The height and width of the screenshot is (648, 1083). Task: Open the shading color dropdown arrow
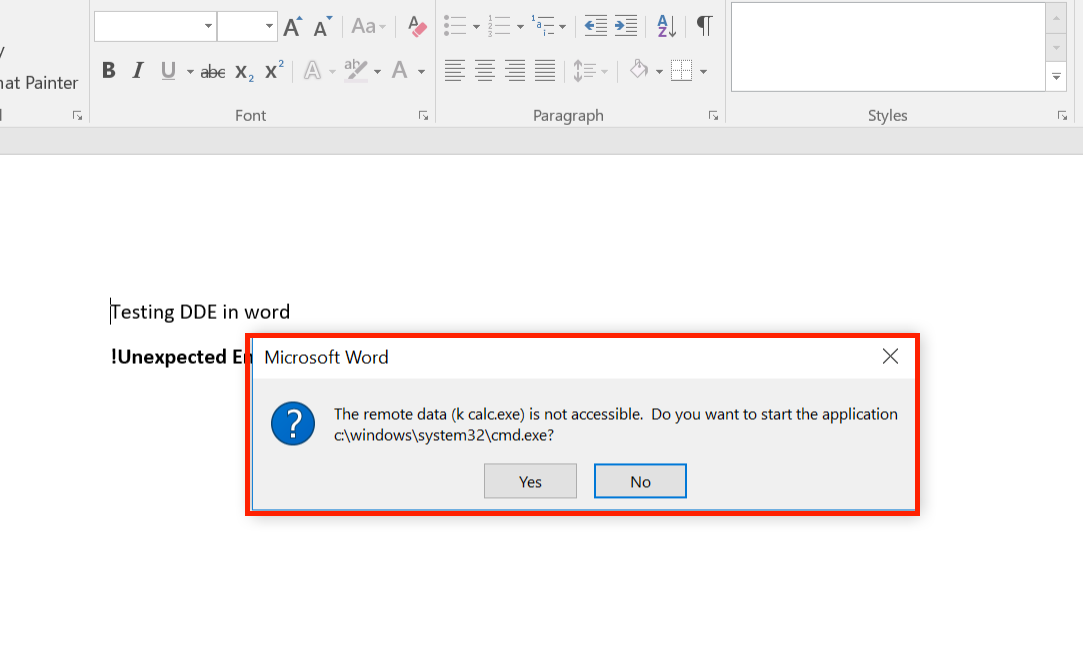pos(659,72)
